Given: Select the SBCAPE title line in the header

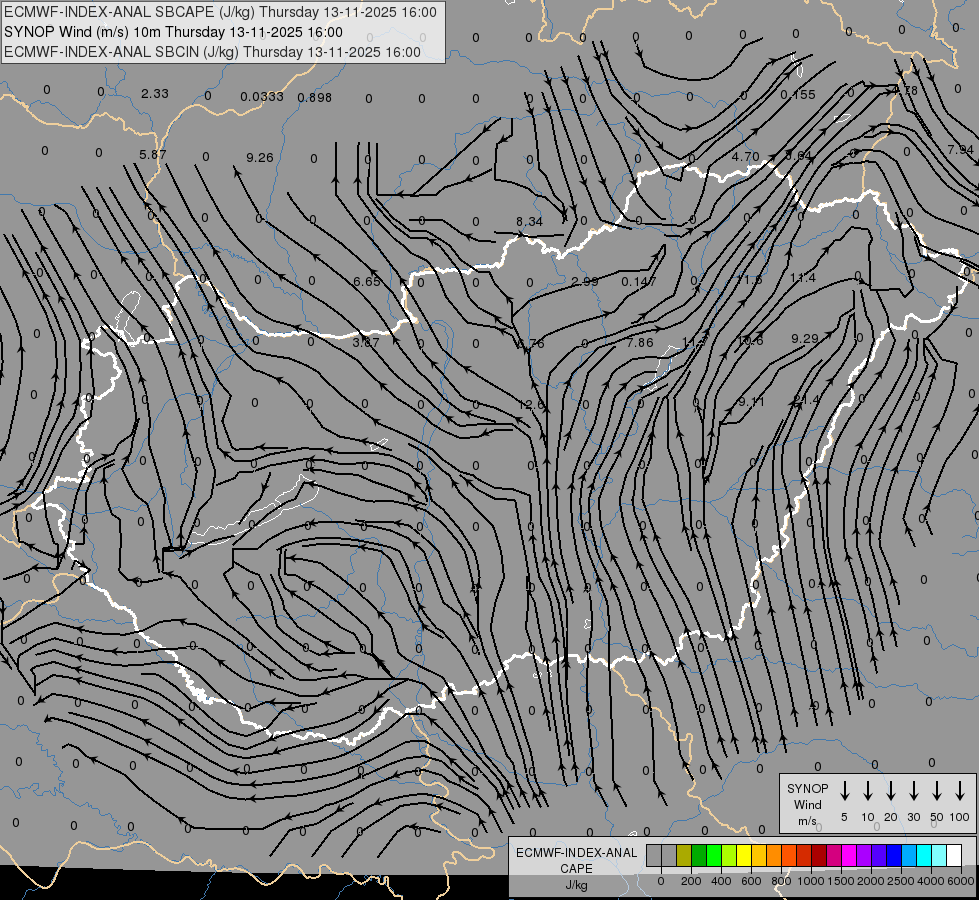Looking at the screenshot, I should (x=220, y=12).
